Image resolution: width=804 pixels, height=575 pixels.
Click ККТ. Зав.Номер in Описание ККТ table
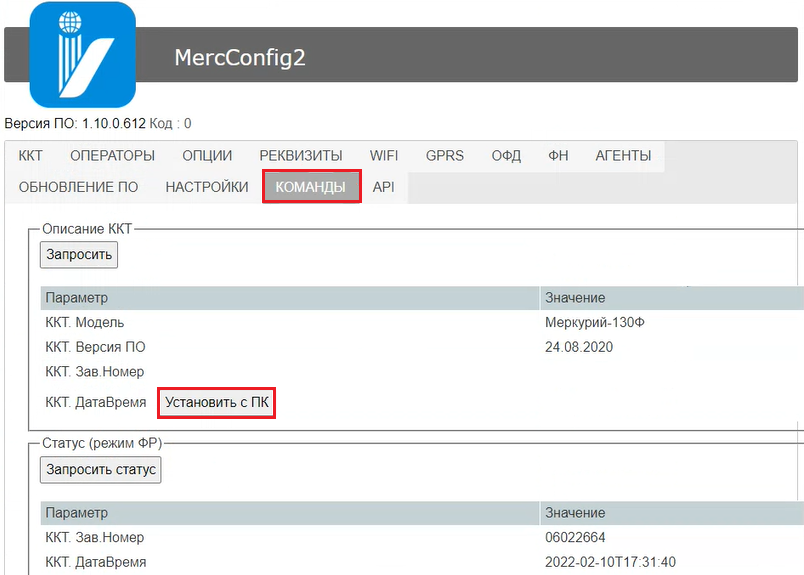(x=94, y=372)
